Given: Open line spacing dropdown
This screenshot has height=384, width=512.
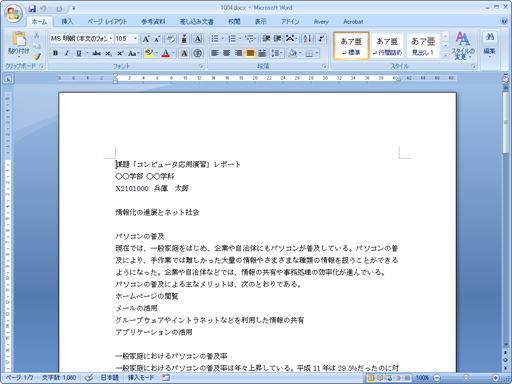Looking at the screenshot, I should click(277, 53).
